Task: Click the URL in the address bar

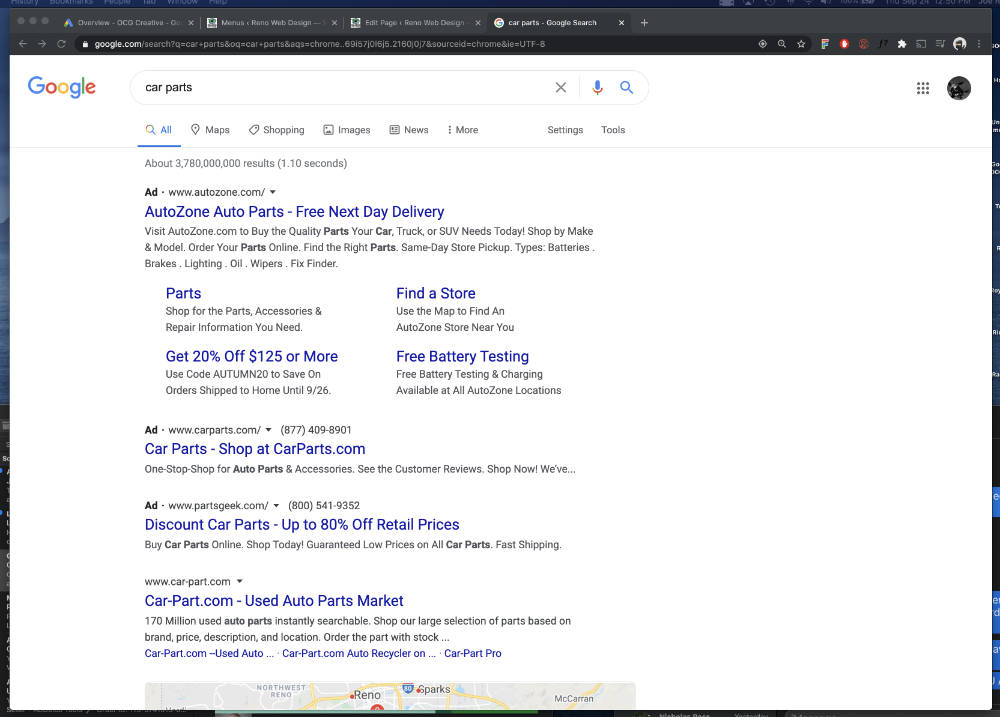Action: pos(320,44)
